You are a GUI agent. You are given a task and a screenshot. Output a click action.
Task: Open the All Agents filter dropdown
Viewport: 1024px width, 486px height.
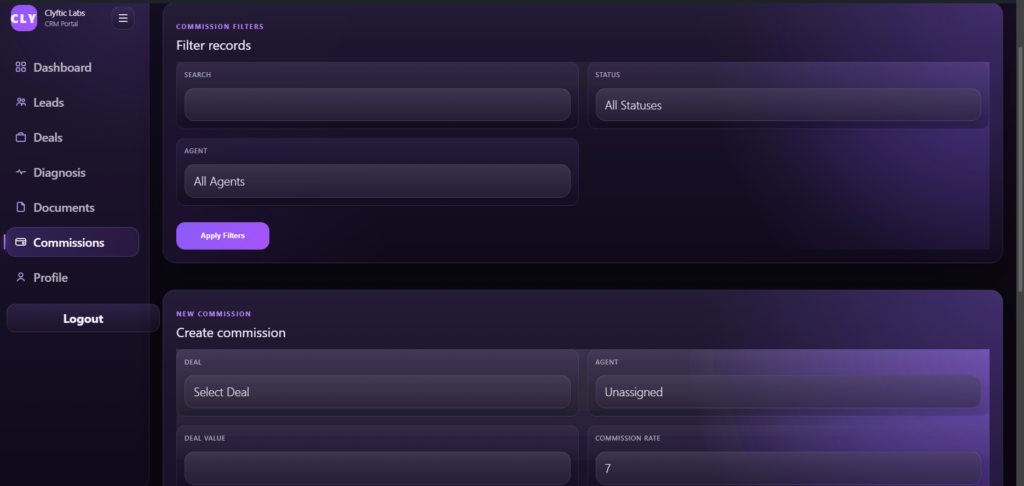[x=377, y=181]
